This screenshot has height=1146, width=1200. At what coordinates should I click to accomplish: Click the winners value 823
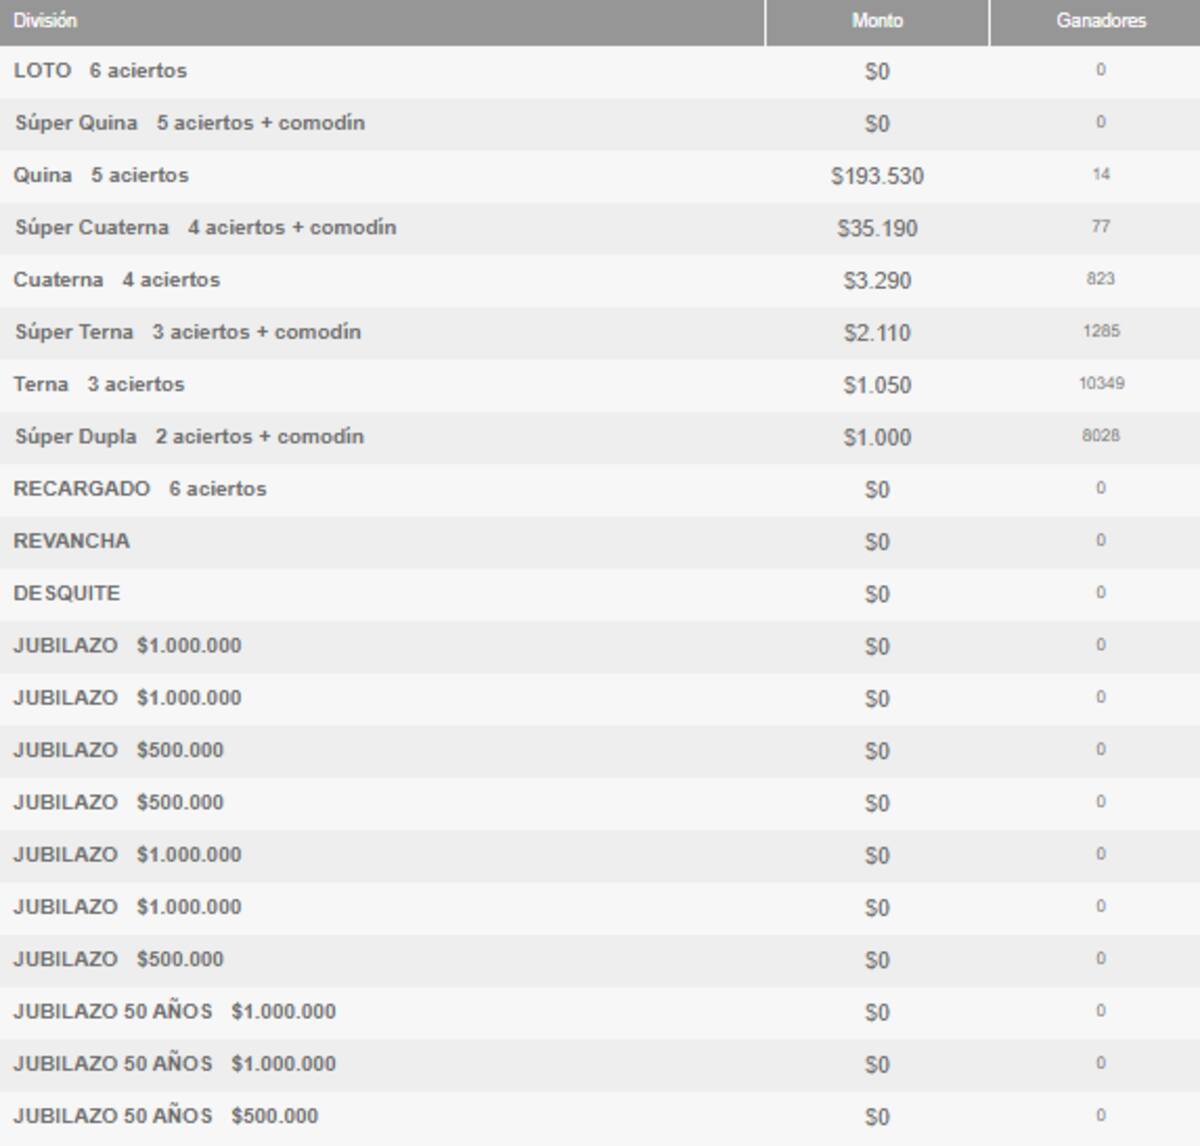tap(1101, 279)
